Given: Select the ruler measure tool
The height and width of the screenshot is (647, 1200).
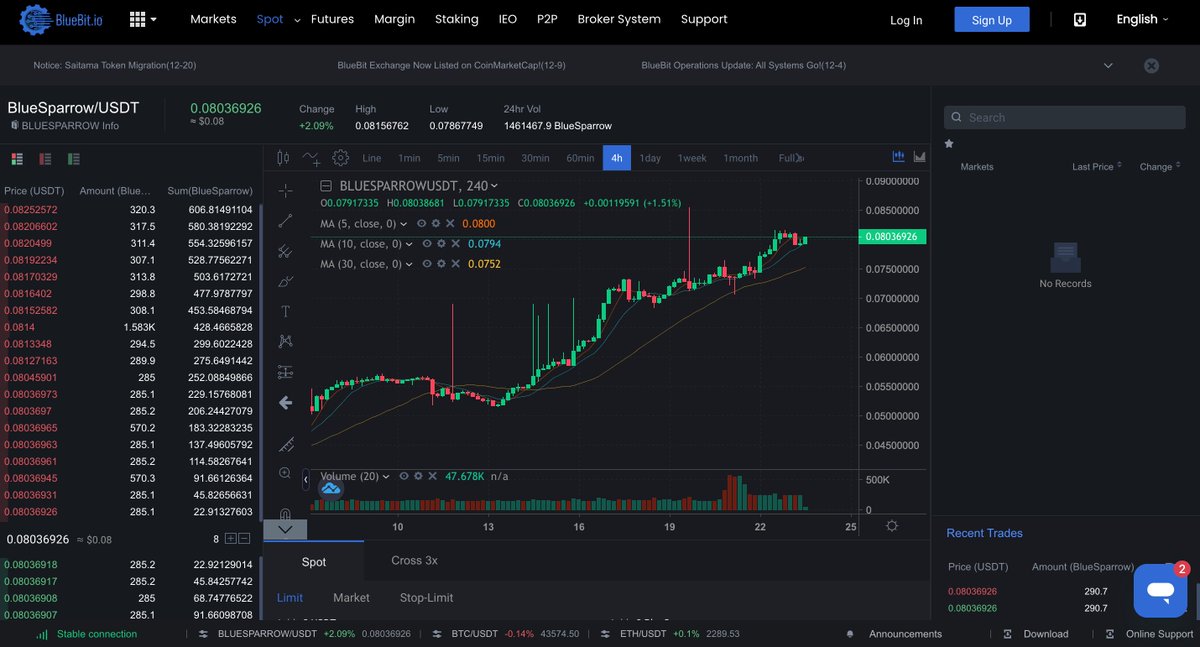Looking at the screenshot, I should pos(285,443).
